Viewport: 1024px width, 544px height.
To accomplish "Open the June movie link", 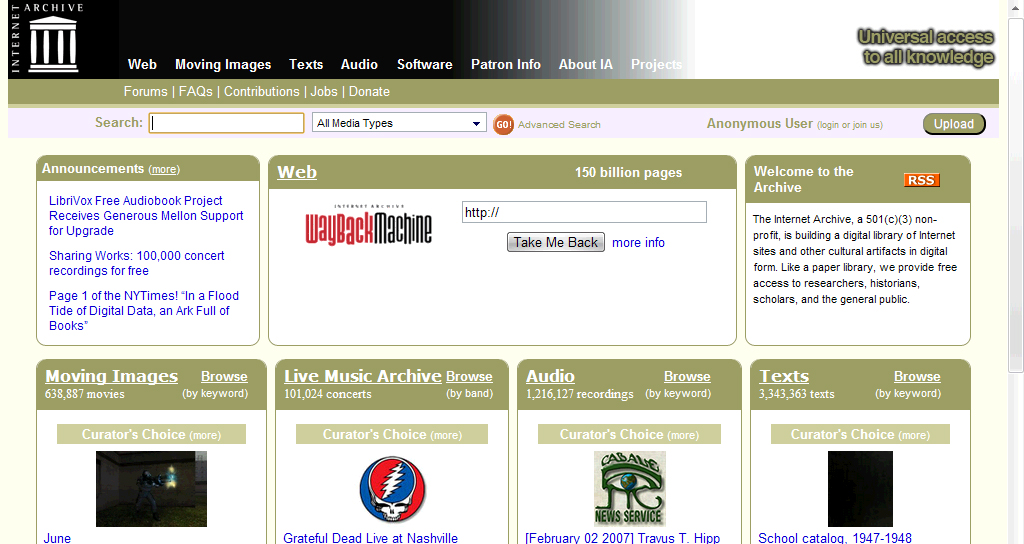I will (x=57, y=537).
